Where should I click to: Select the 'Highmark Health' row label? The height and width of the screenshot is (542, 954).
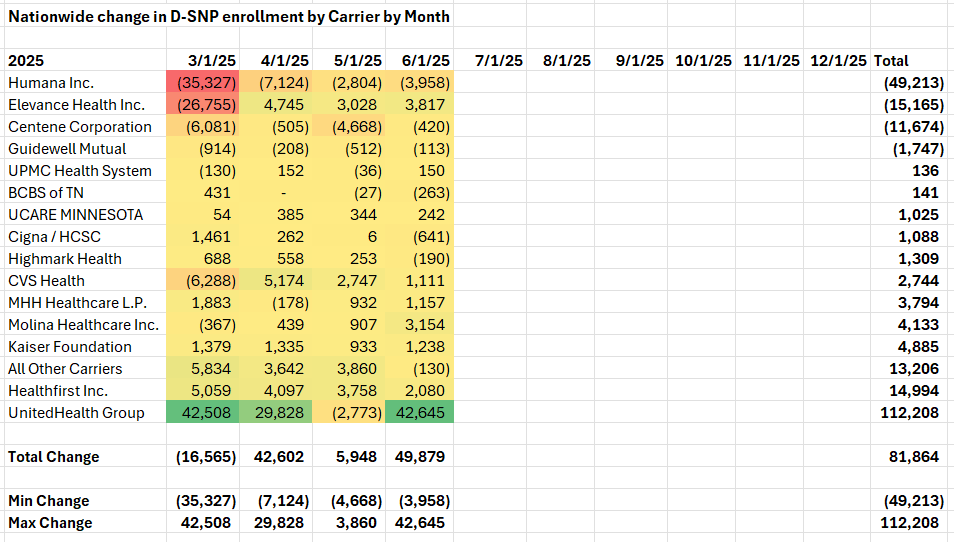click(86, 258)
